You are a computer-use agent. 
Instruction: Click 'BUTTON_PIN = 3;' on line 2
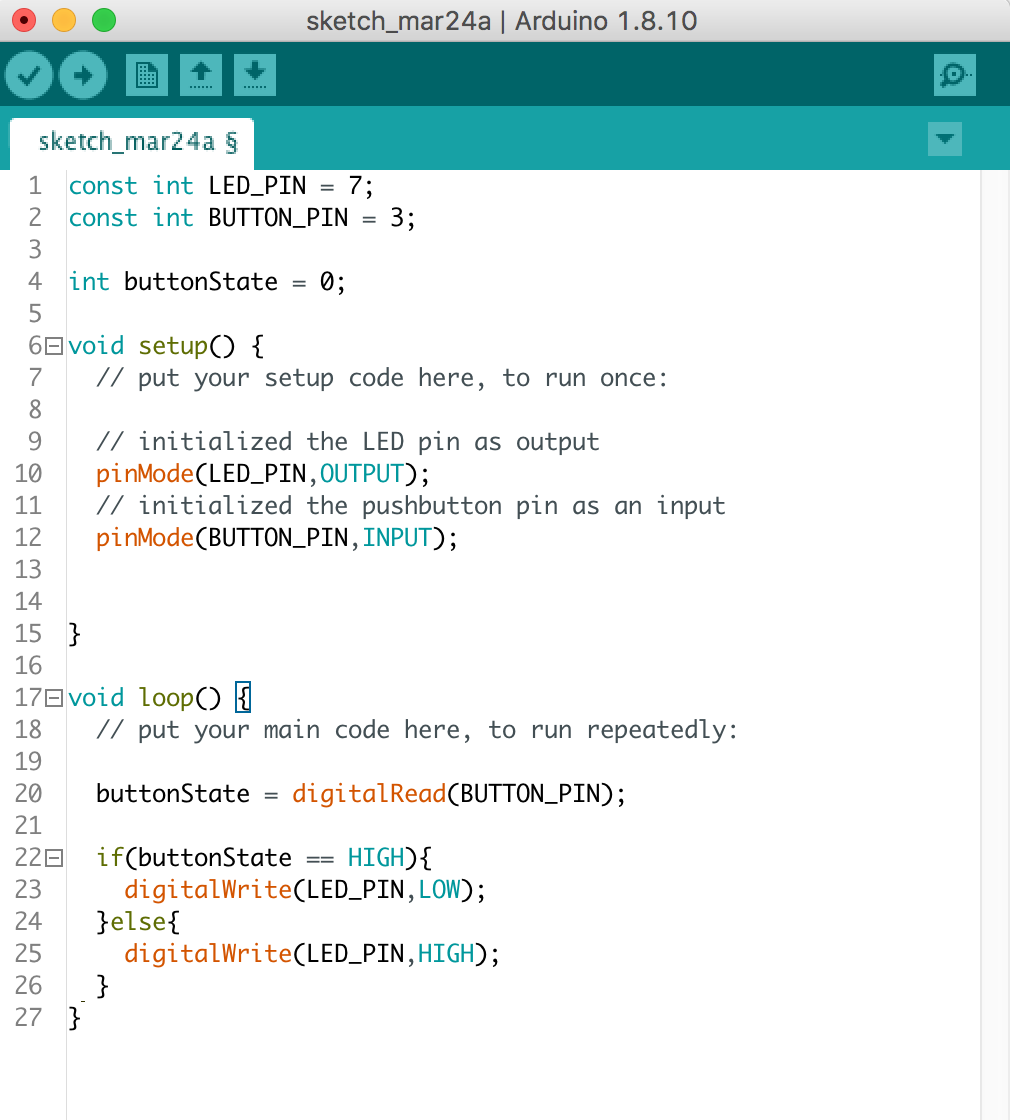311,218
